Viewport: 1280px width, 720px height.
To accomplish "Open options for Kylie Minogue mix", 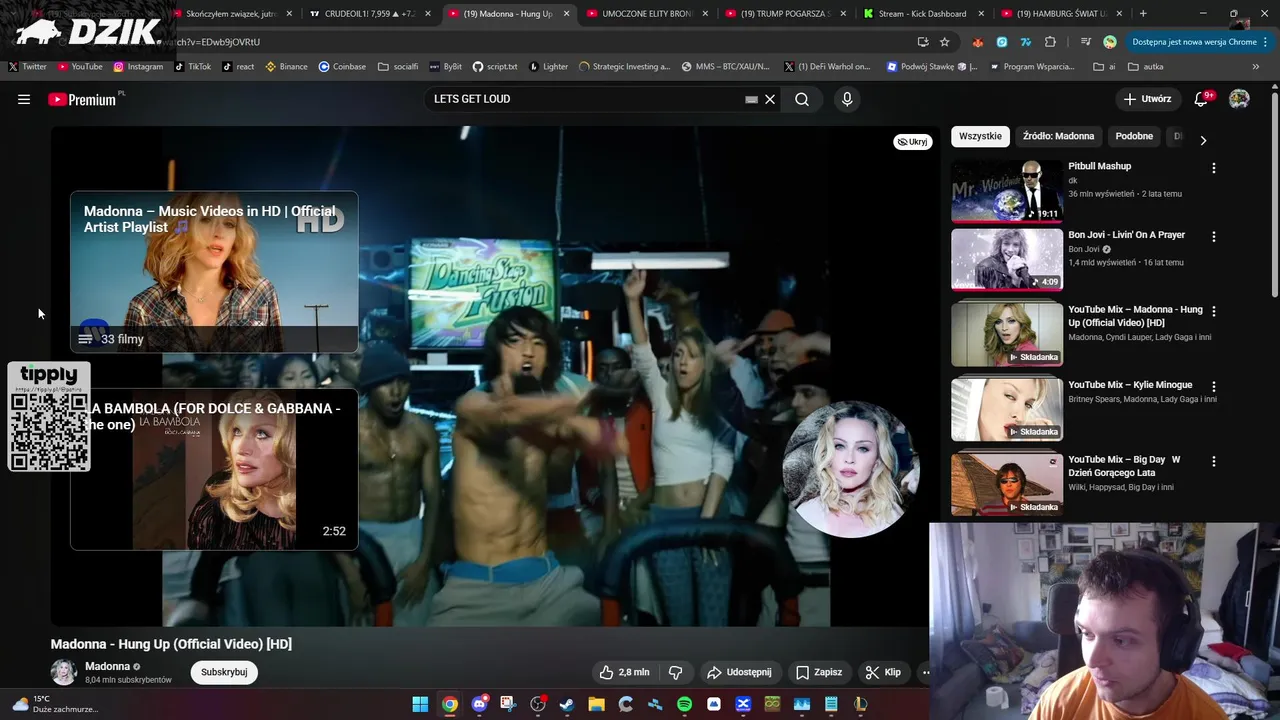I will (x=1214, y=386).
